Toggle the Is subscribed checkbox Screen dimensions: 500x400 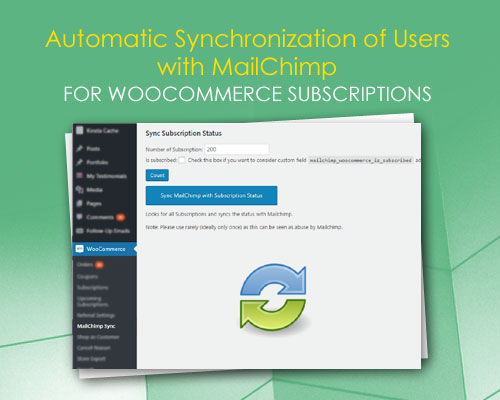coord(182,160)
